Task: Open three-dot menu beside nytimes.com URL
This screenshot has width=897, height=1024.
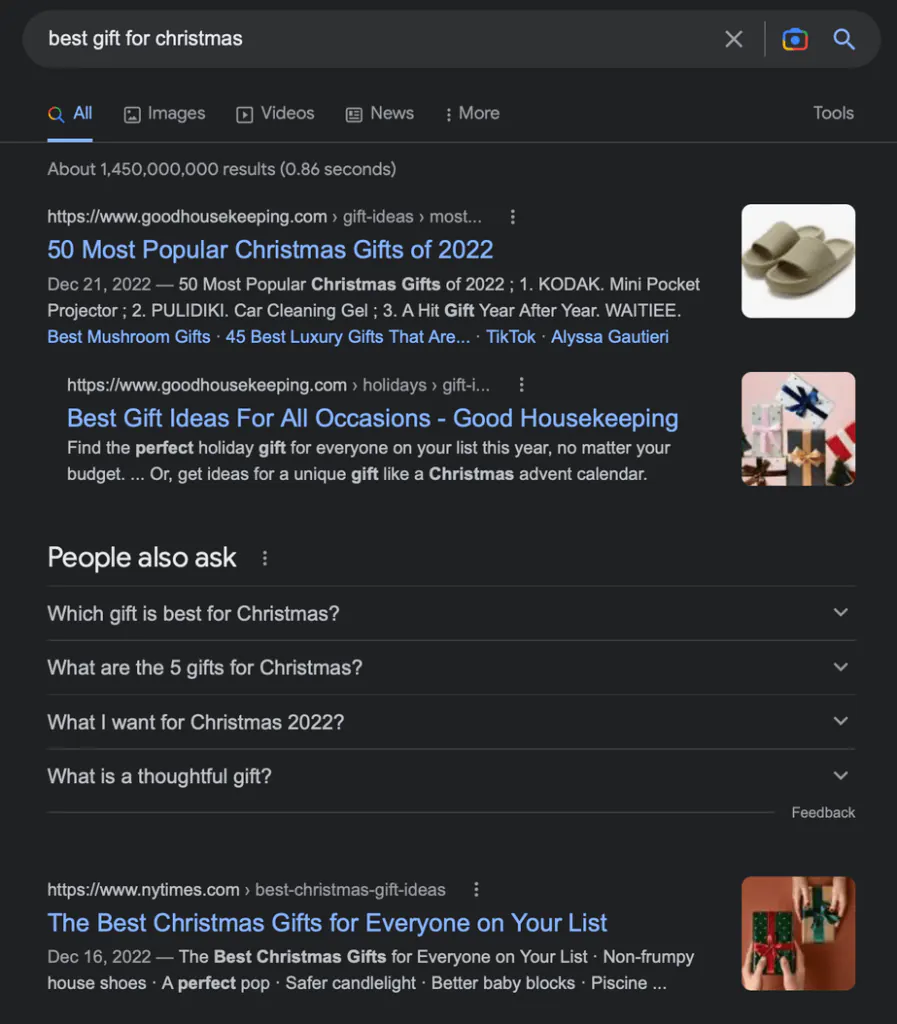Action: (476, 889)
